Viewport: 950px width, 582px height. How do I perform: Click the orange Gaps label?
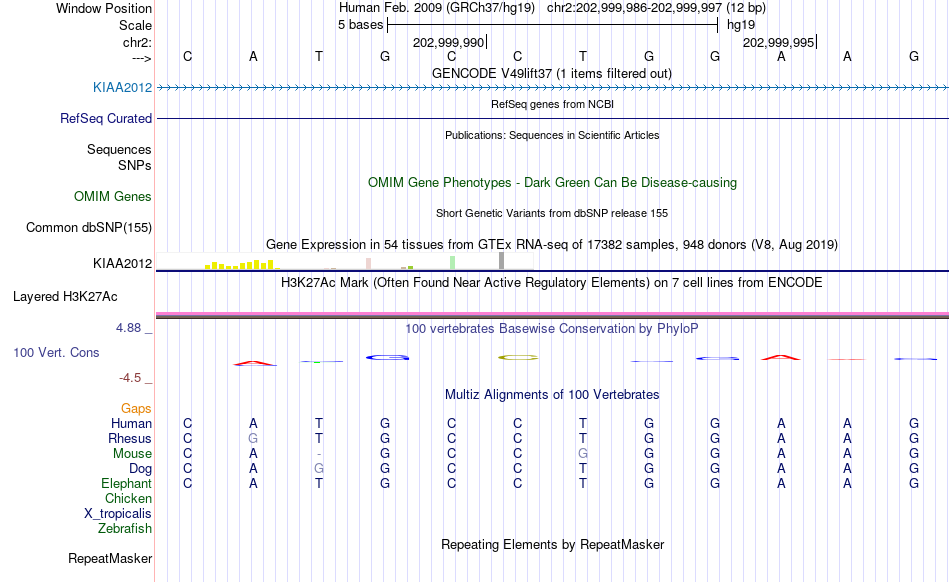136,408
